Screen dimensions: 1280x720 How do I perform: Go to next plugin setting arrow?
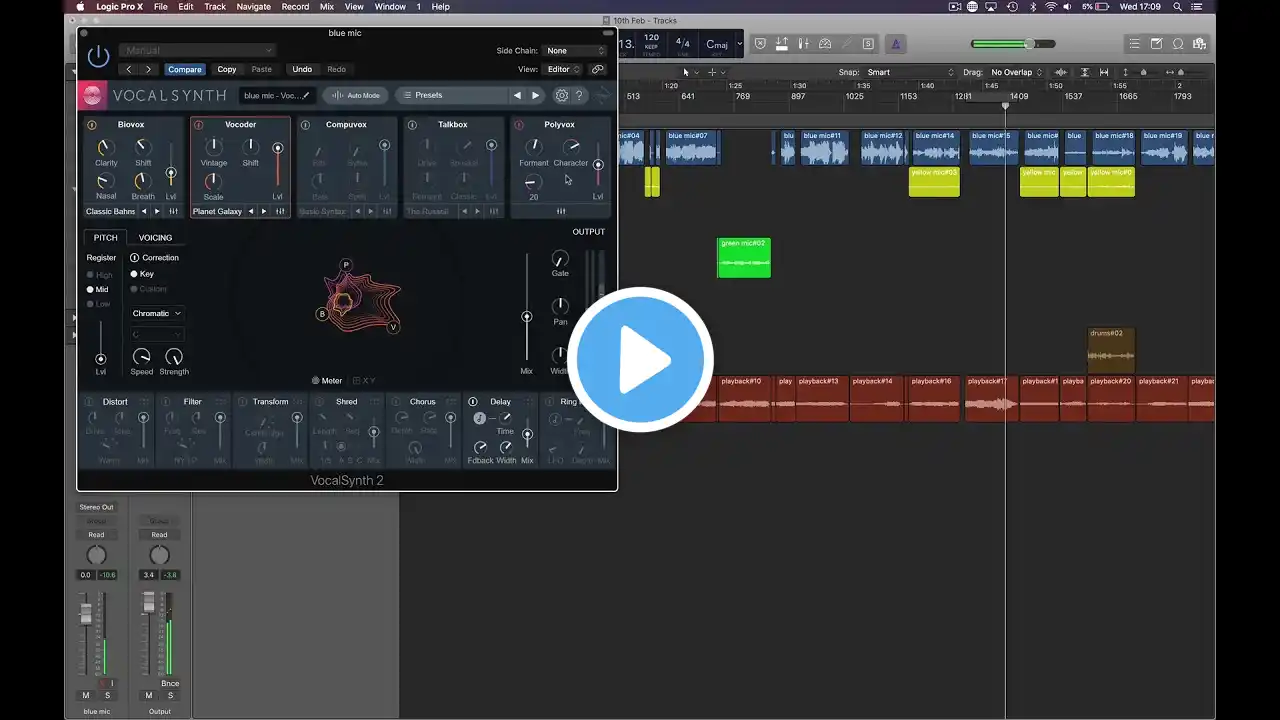(x=148, y=69)
